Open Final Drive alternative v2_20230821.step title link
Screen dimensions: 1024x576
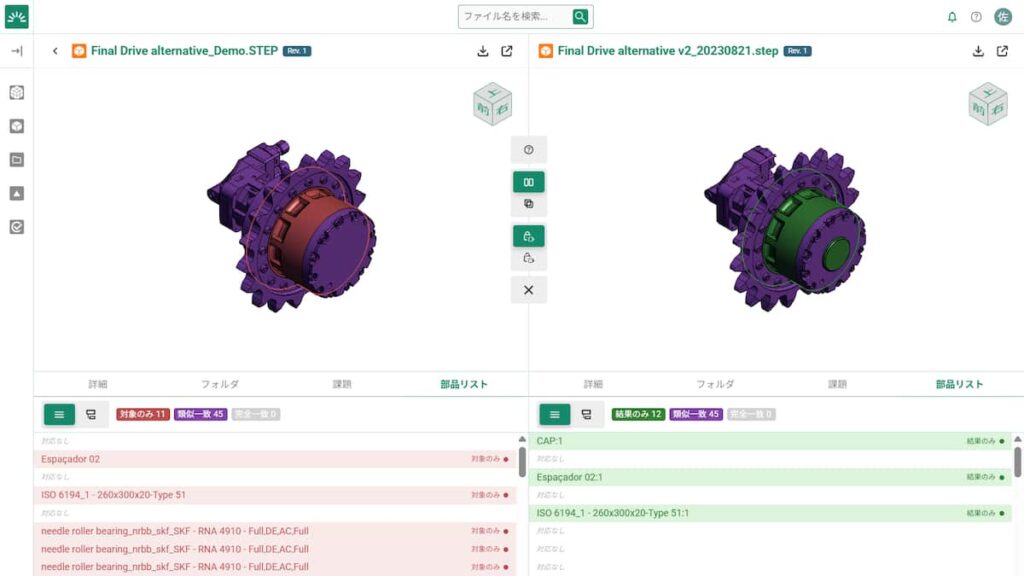pos(667,51)
